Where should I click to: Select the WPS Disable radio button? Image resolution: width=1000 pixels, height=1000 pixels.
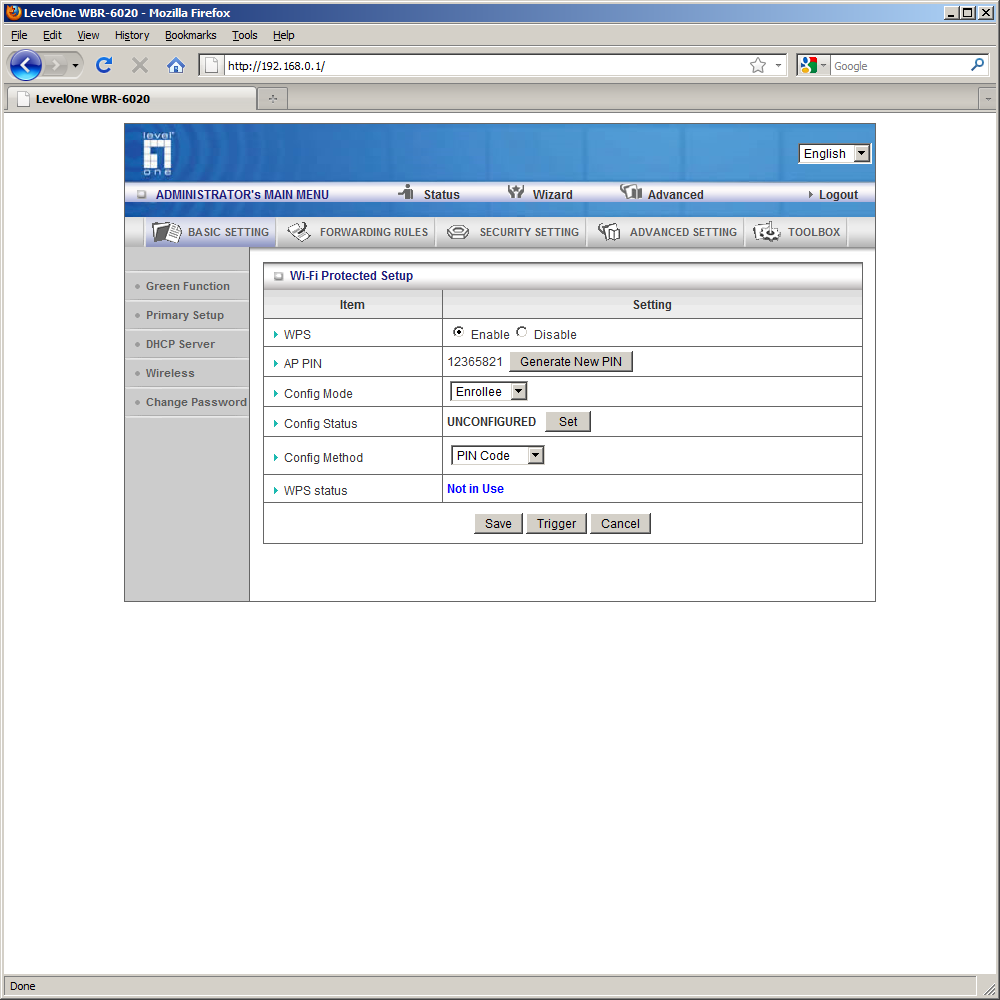pos(522,332)
